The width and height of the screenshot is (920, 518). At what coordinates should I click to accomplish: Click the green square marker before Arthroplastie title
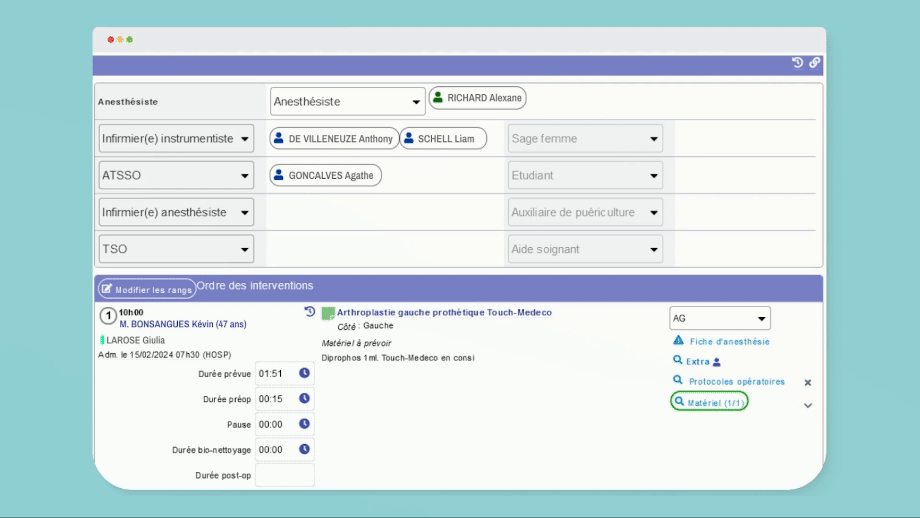pos(328,313)
